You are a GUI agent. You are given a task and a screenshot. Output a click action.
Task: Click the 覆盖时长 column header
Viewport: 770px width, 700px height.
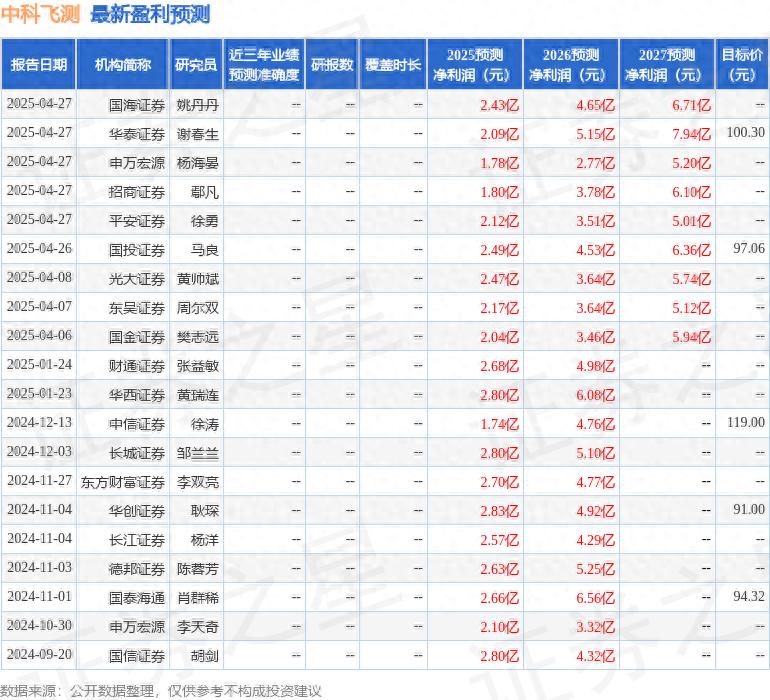(393, 65)
